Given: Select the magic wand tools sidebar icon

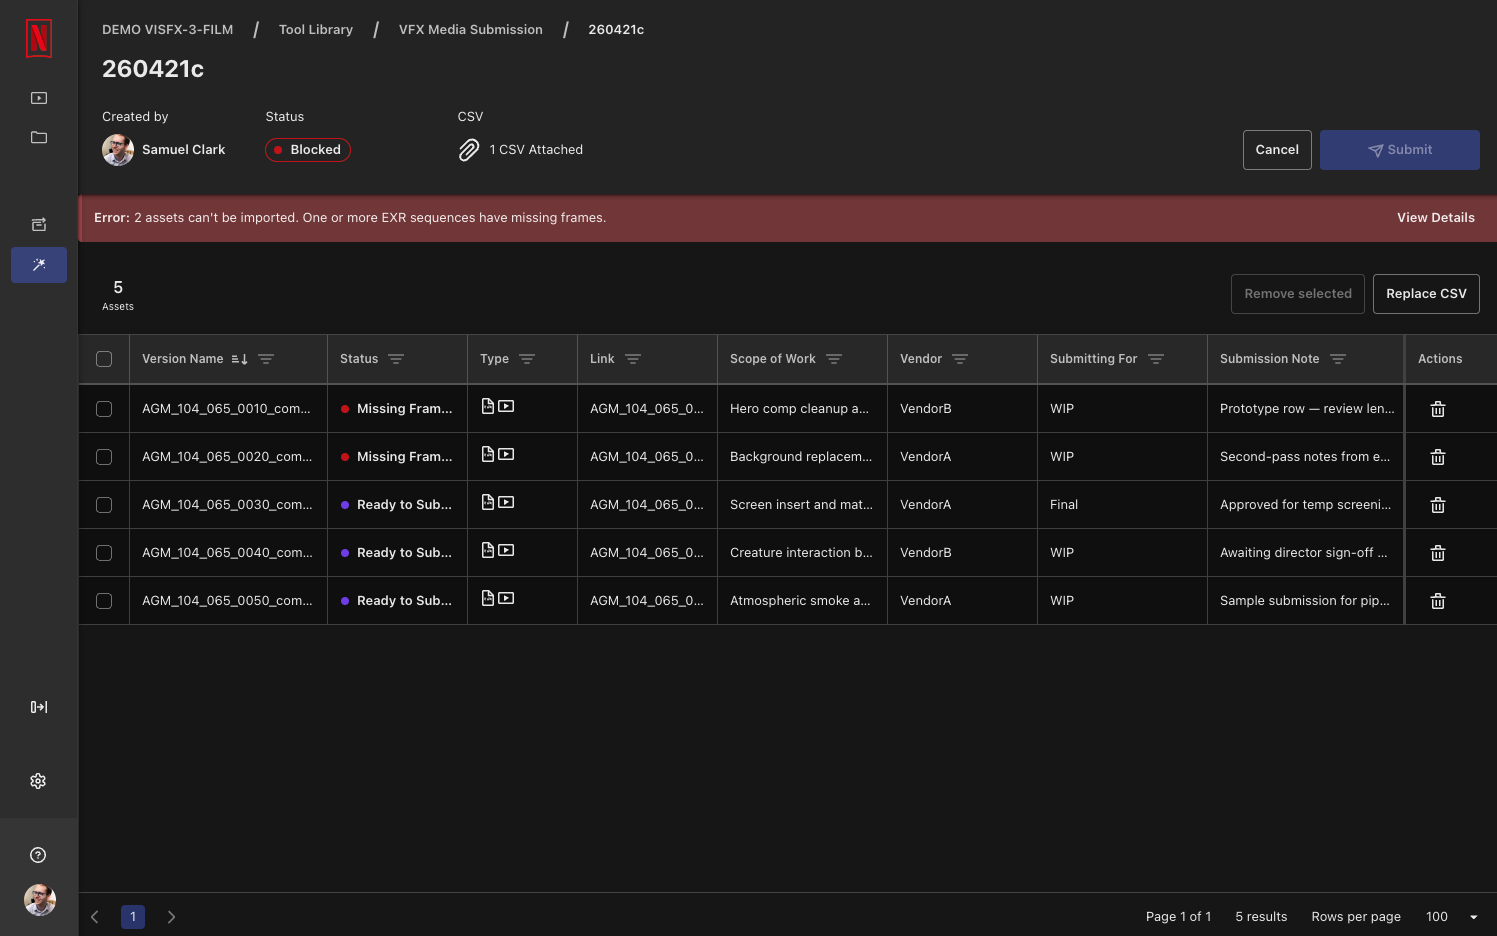Looking at the screenshot, I should [x=39, y=265].
